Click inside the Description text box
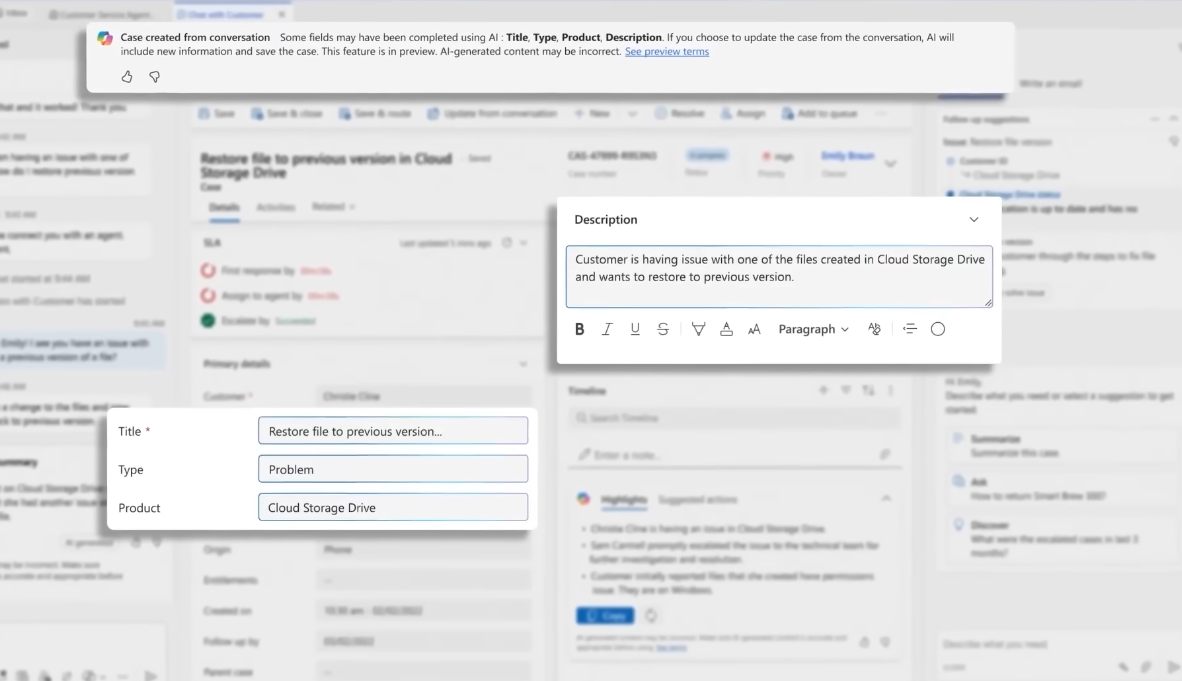1182x681 pixels. click(x=779, y=276)
